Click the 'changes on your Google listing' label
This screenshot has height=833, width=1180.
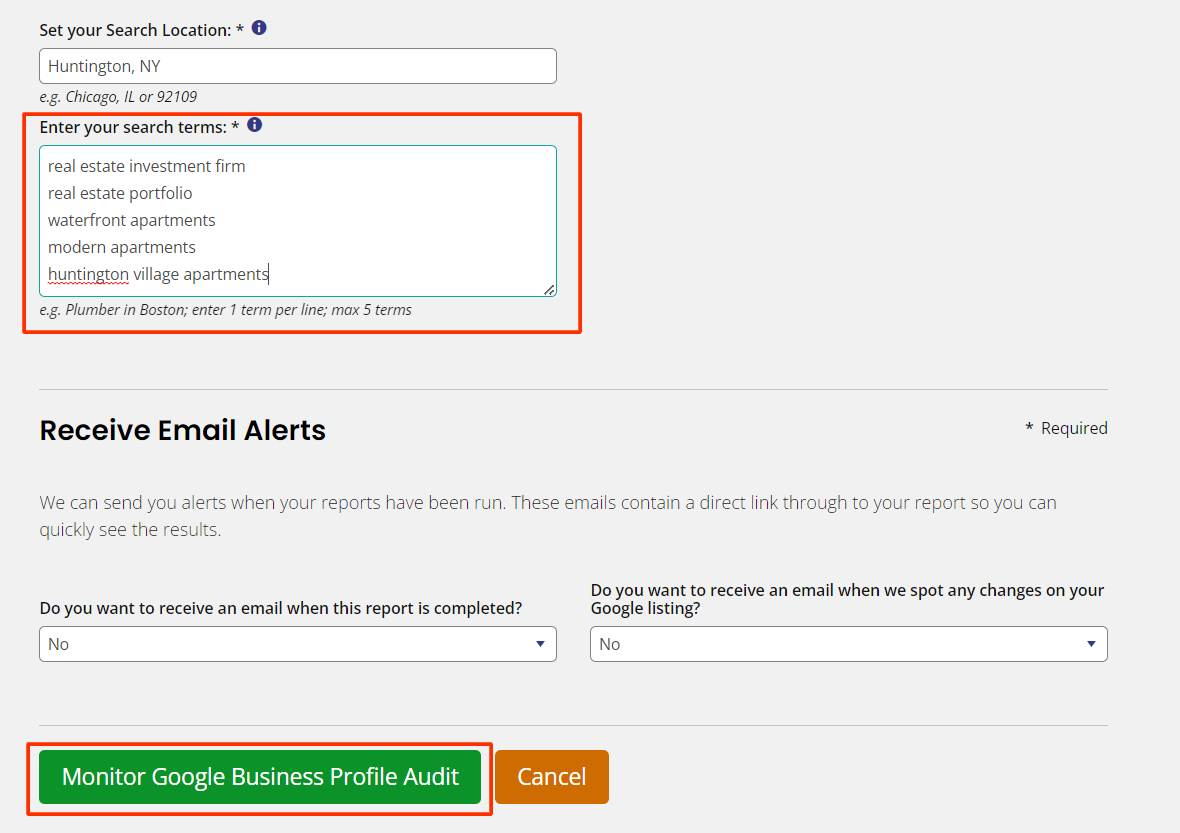[x=847, y=599]
